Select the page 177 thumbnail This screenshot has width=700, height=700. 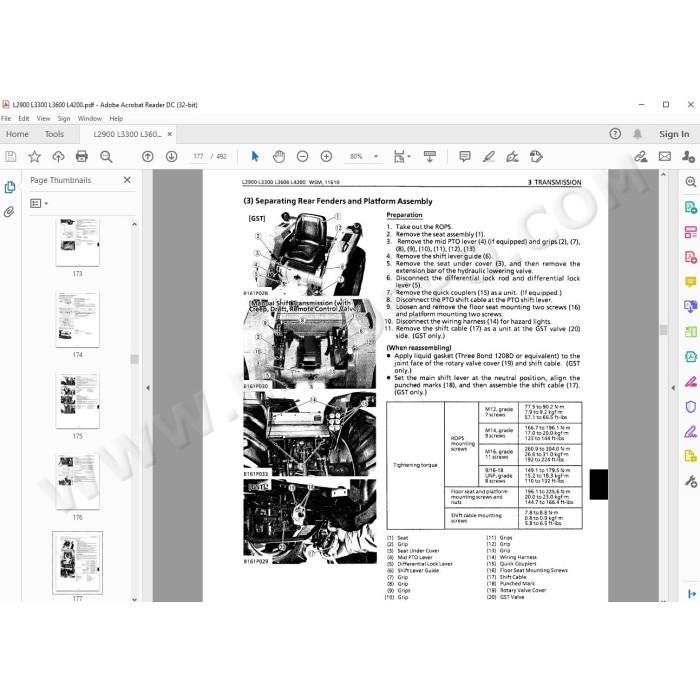[78, 562]
